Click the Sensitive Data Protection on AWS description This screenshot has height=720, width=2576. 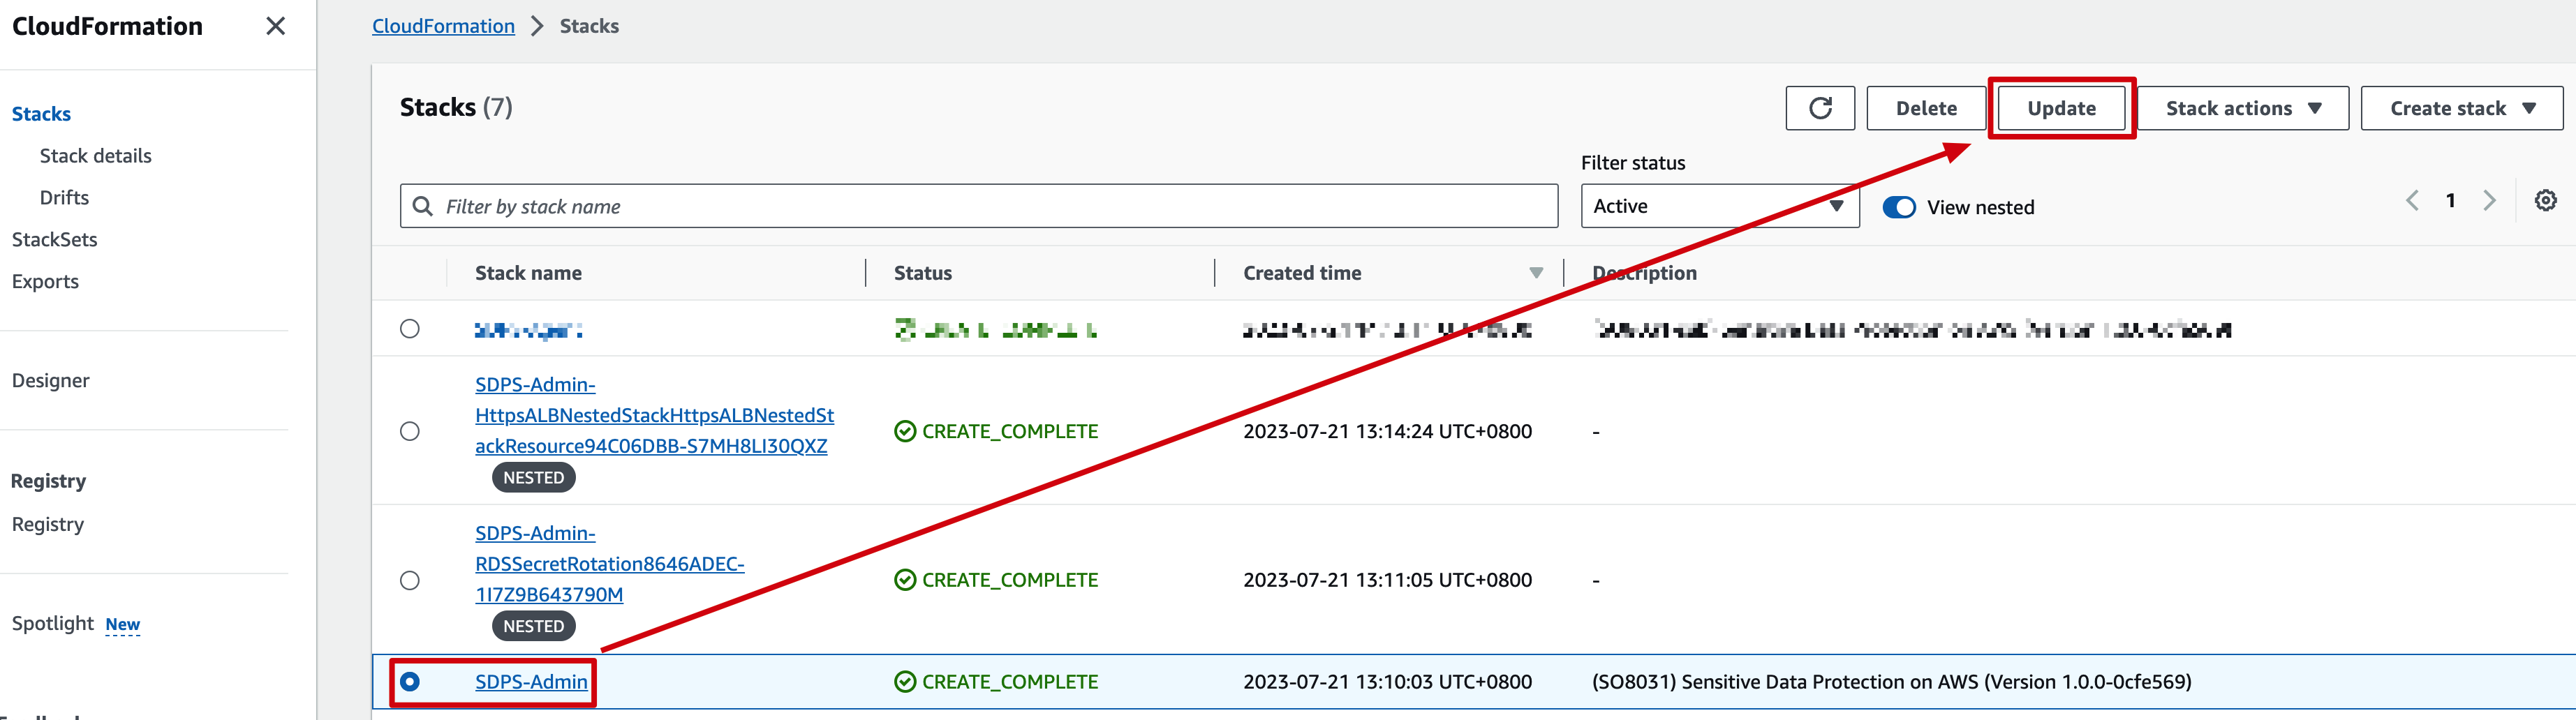coord(1891,682)
